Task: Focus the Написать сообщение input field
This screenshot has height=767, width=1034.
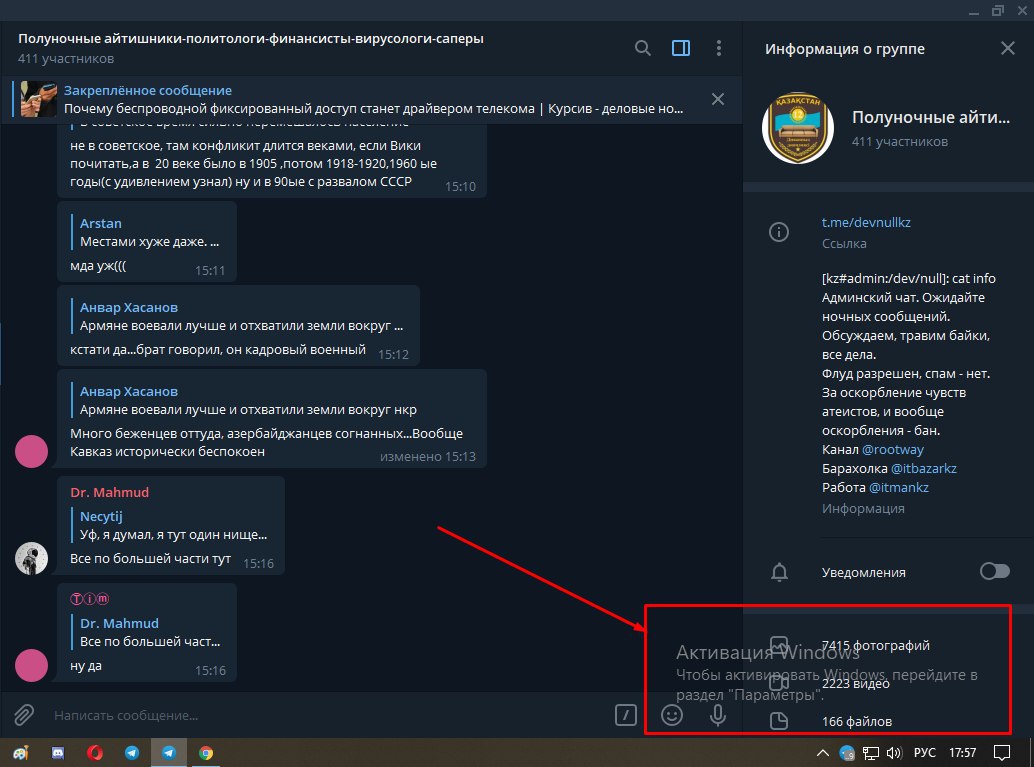Action: tap(326, 716)
